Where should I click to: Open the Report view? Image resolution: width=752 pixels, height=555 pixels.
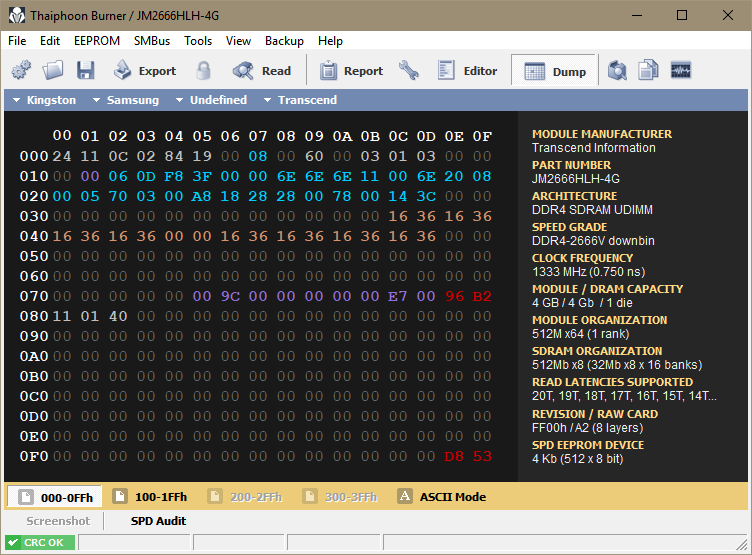(x=351, y=71)
